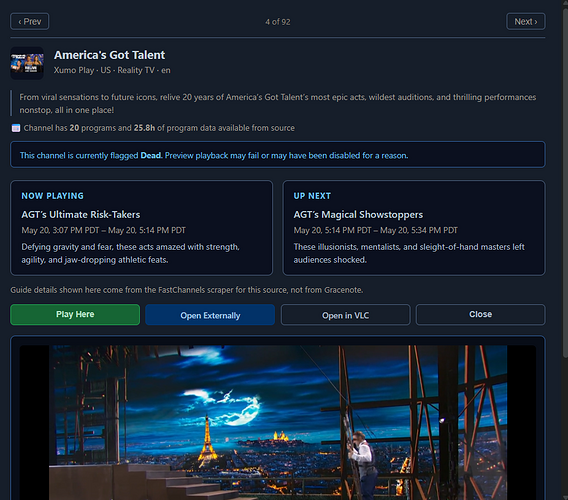This screenshot has height=500, width=568.
Task: Click the Gracenote guide details note
Action: [187, 290]
